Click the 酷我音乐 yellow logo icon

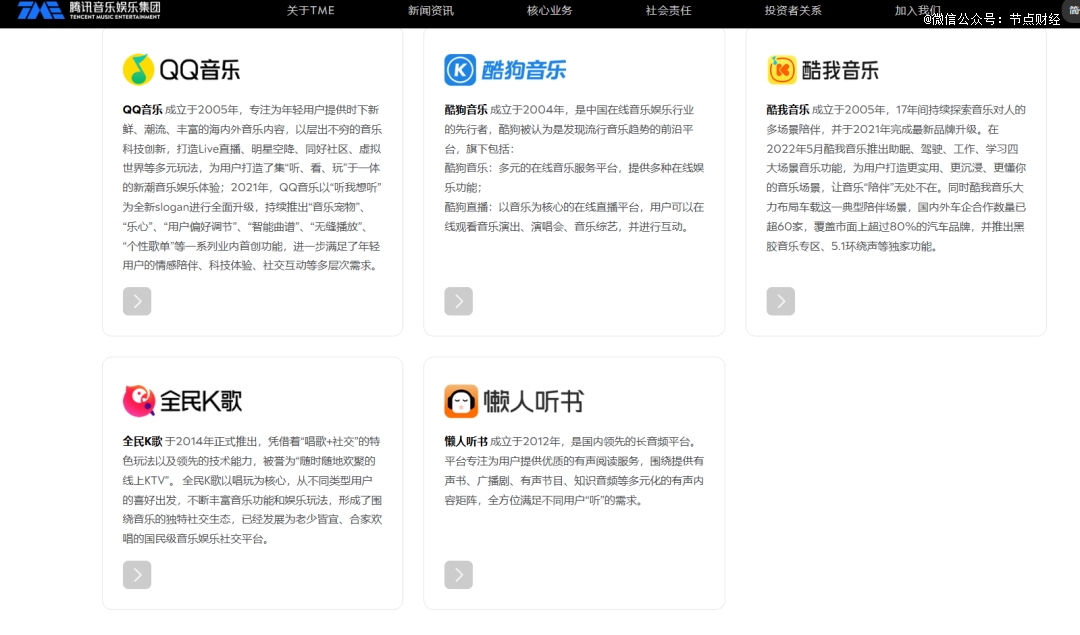[782, 70]
